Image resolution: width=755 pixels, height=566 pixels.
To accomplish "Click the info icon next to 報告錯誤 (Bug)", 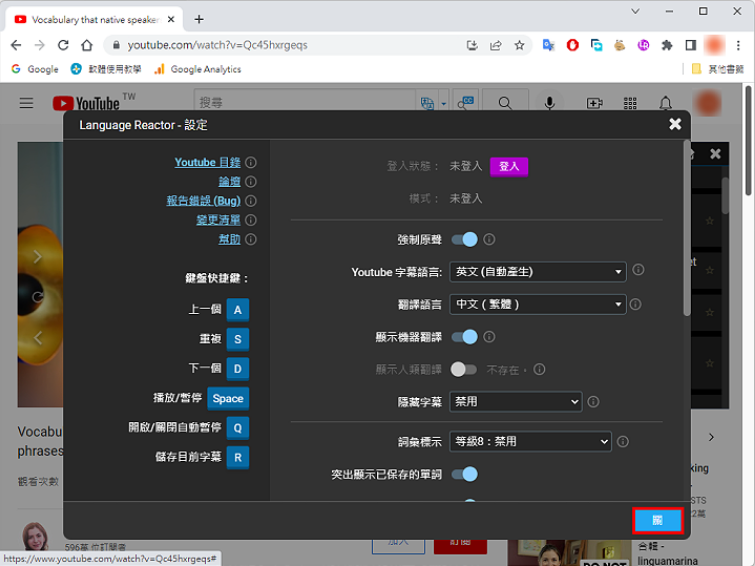I will (x=251, y=201).
